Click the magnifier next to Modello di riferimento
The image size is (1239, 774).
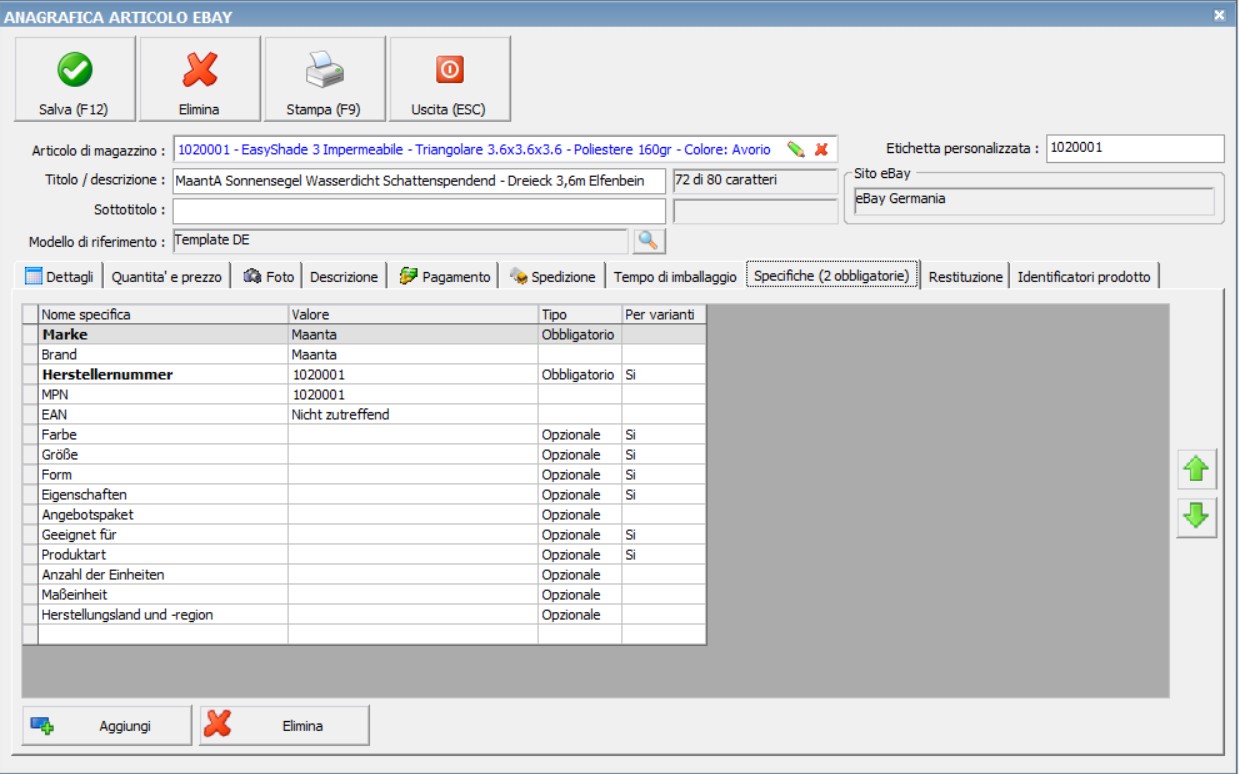(x=649, y=241)
